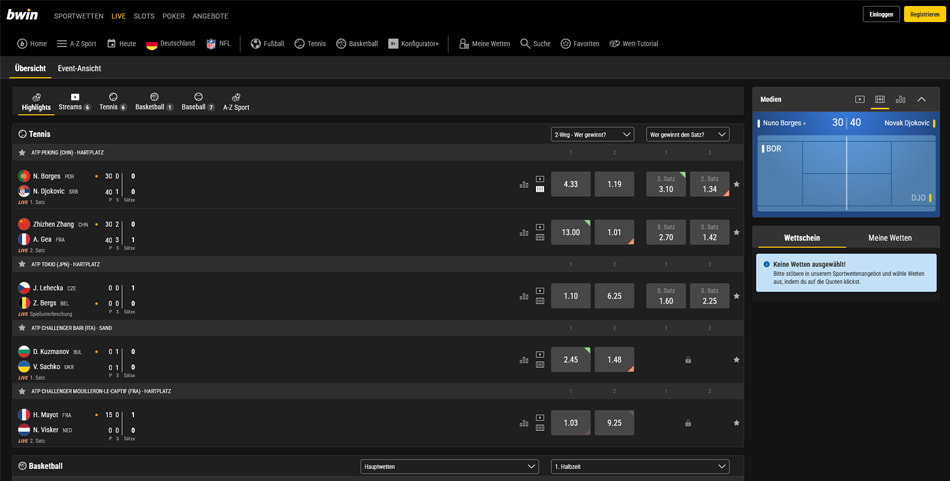Open Meine Wetten in navigation bar
The width and height of the screenshot is (950, 481).
click(x=484, y=44)
